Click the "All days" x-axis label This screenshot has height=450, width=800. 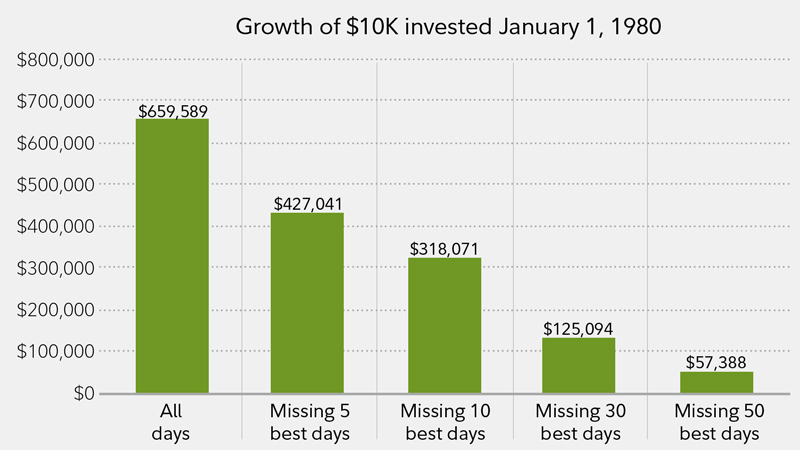point(172,422)
